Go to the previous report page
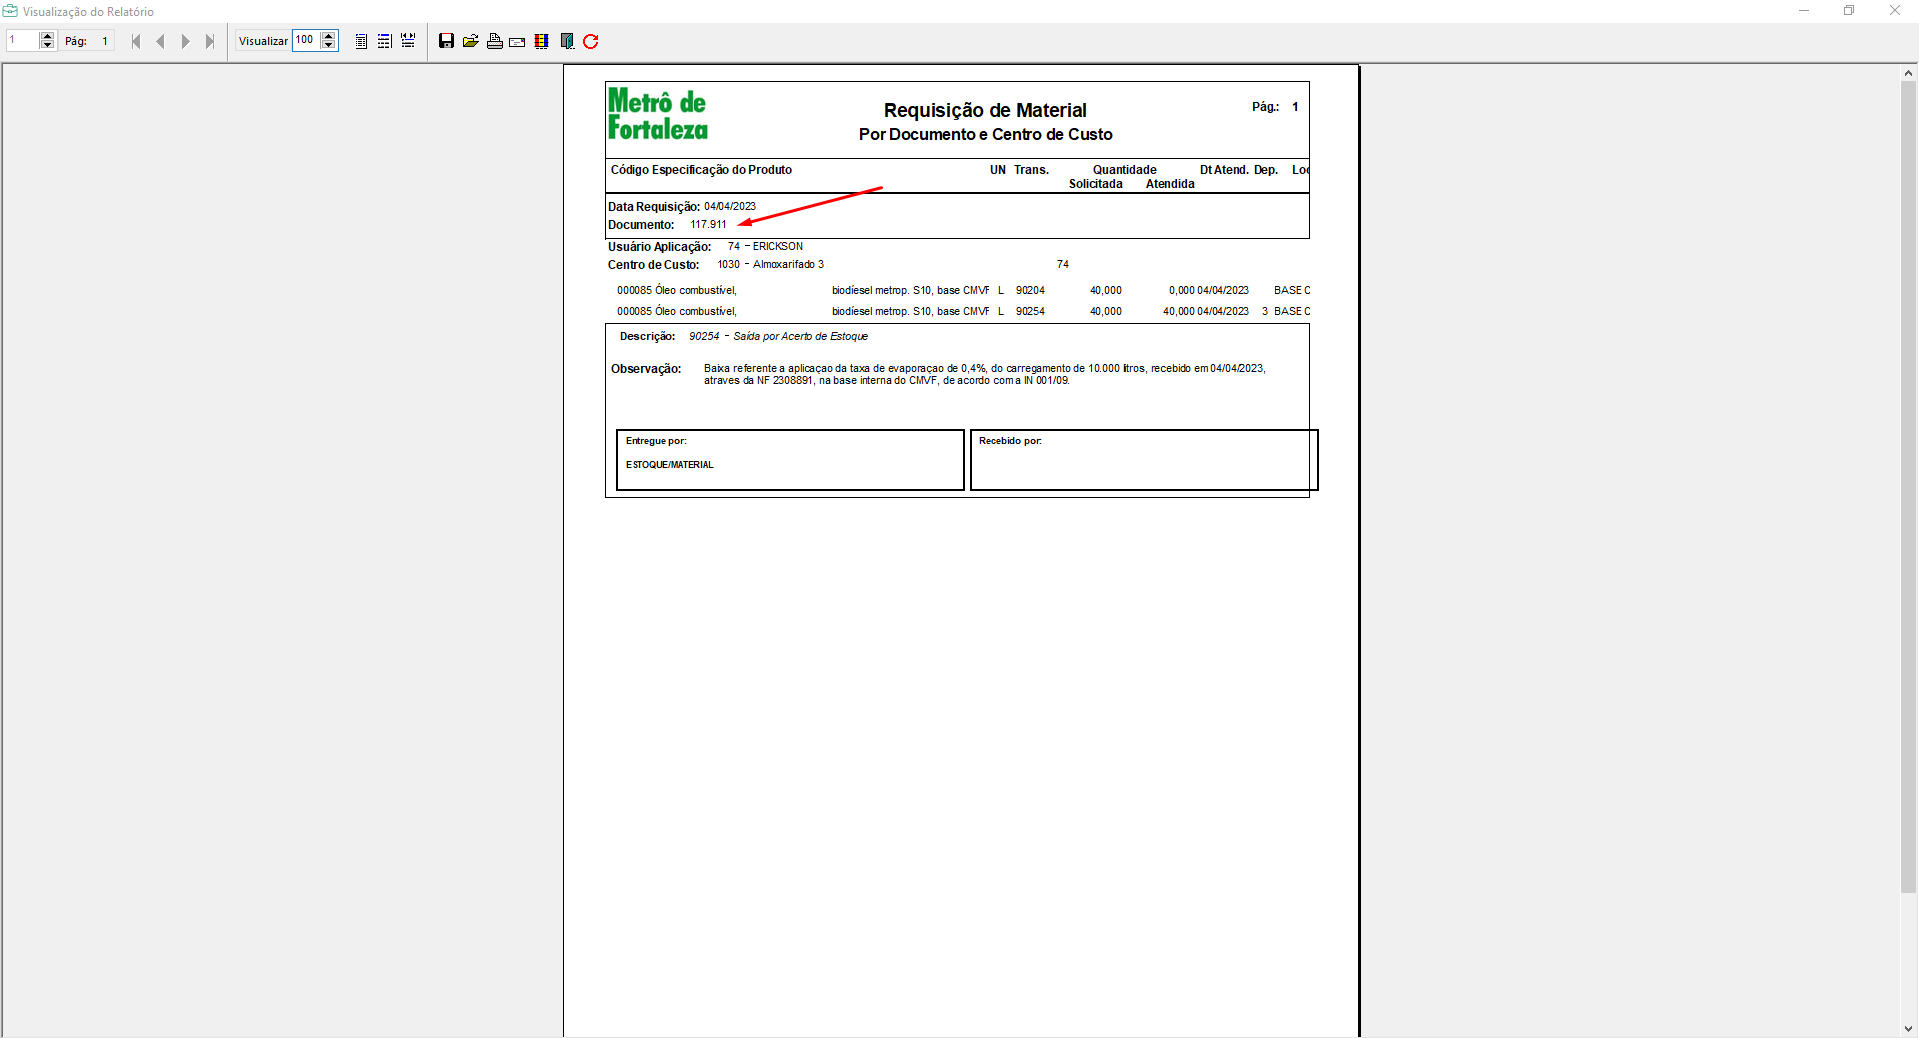 (160, 41)
